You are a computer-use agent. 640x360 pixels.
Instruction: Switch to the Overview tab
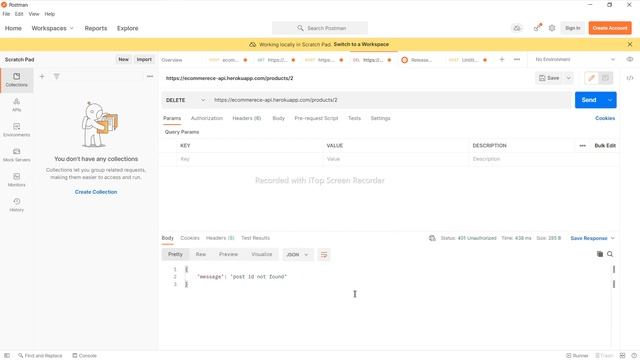point(172,60)
